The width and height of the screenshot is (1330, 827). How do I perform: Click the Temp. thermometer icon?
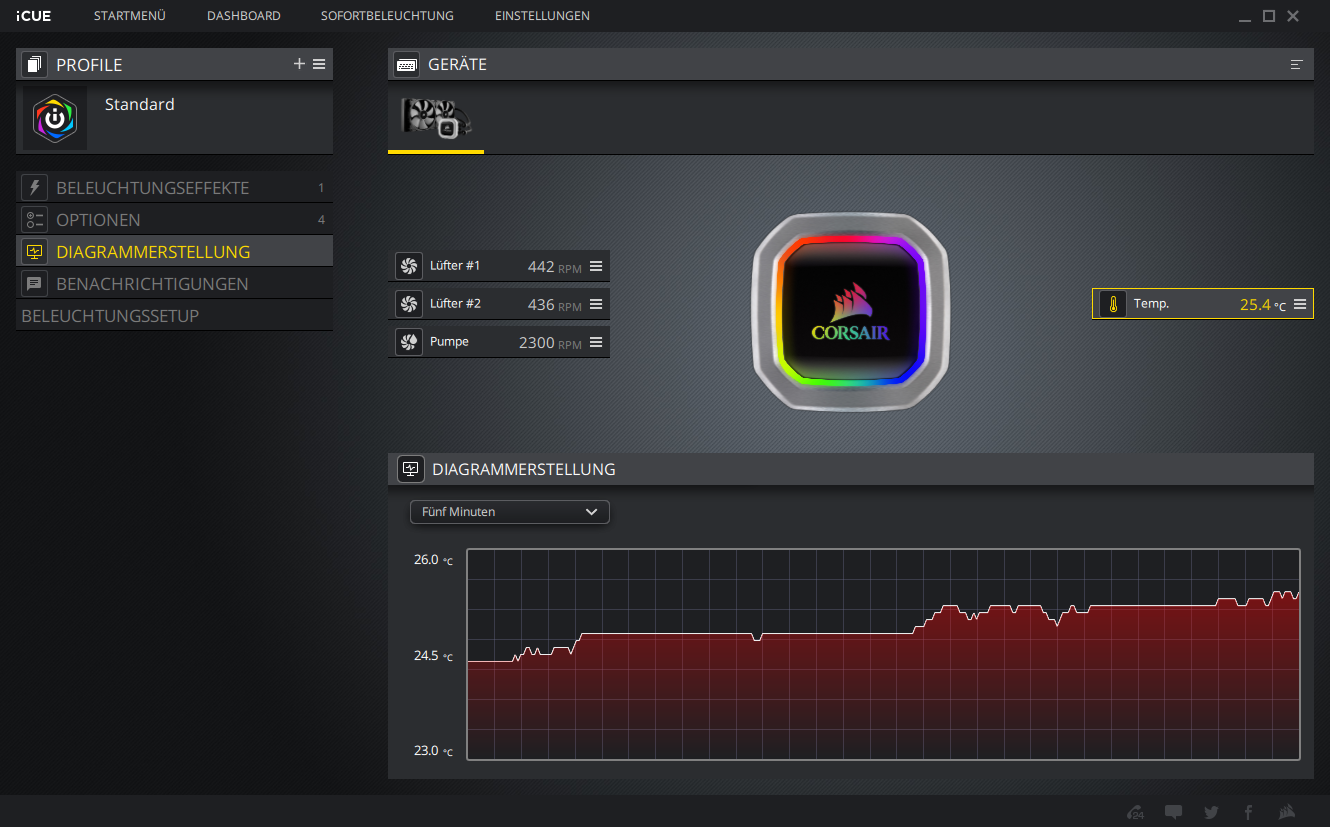pos(1113,304)
